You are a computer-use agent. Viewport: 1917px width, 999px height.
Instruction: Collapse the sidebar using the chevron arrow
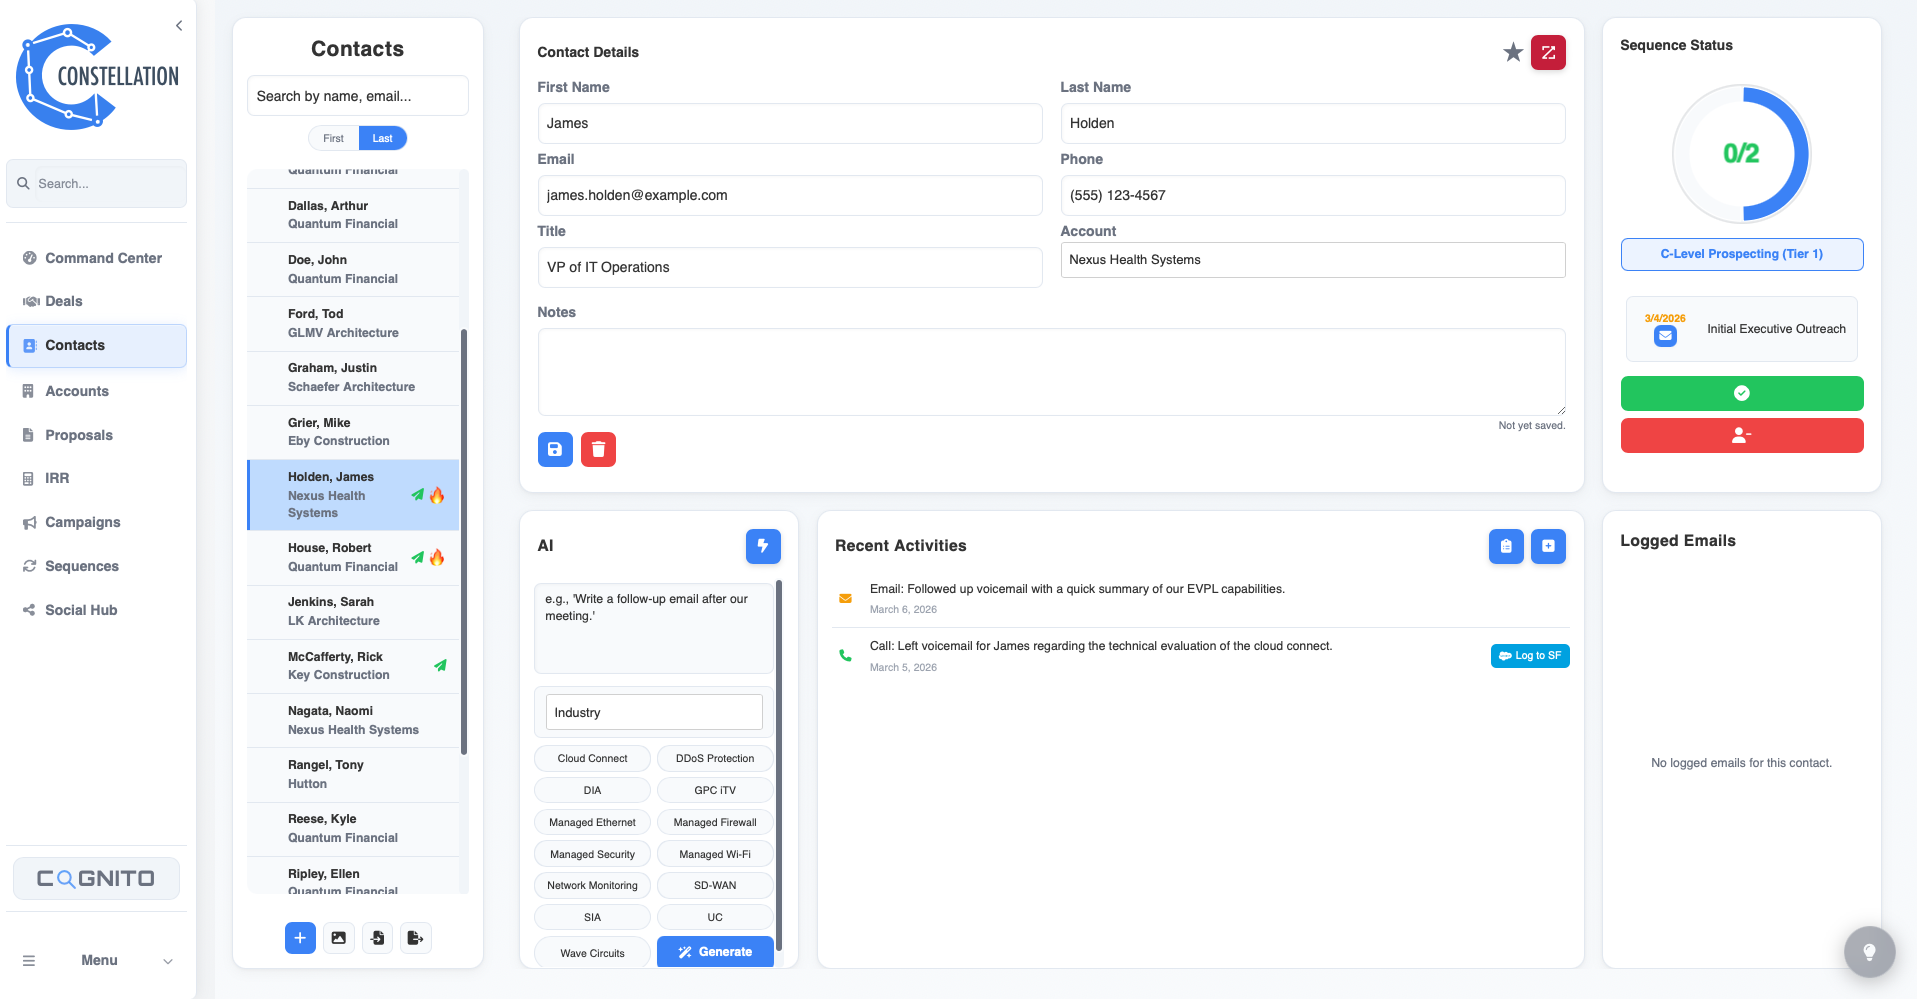(x=179, y=25)
